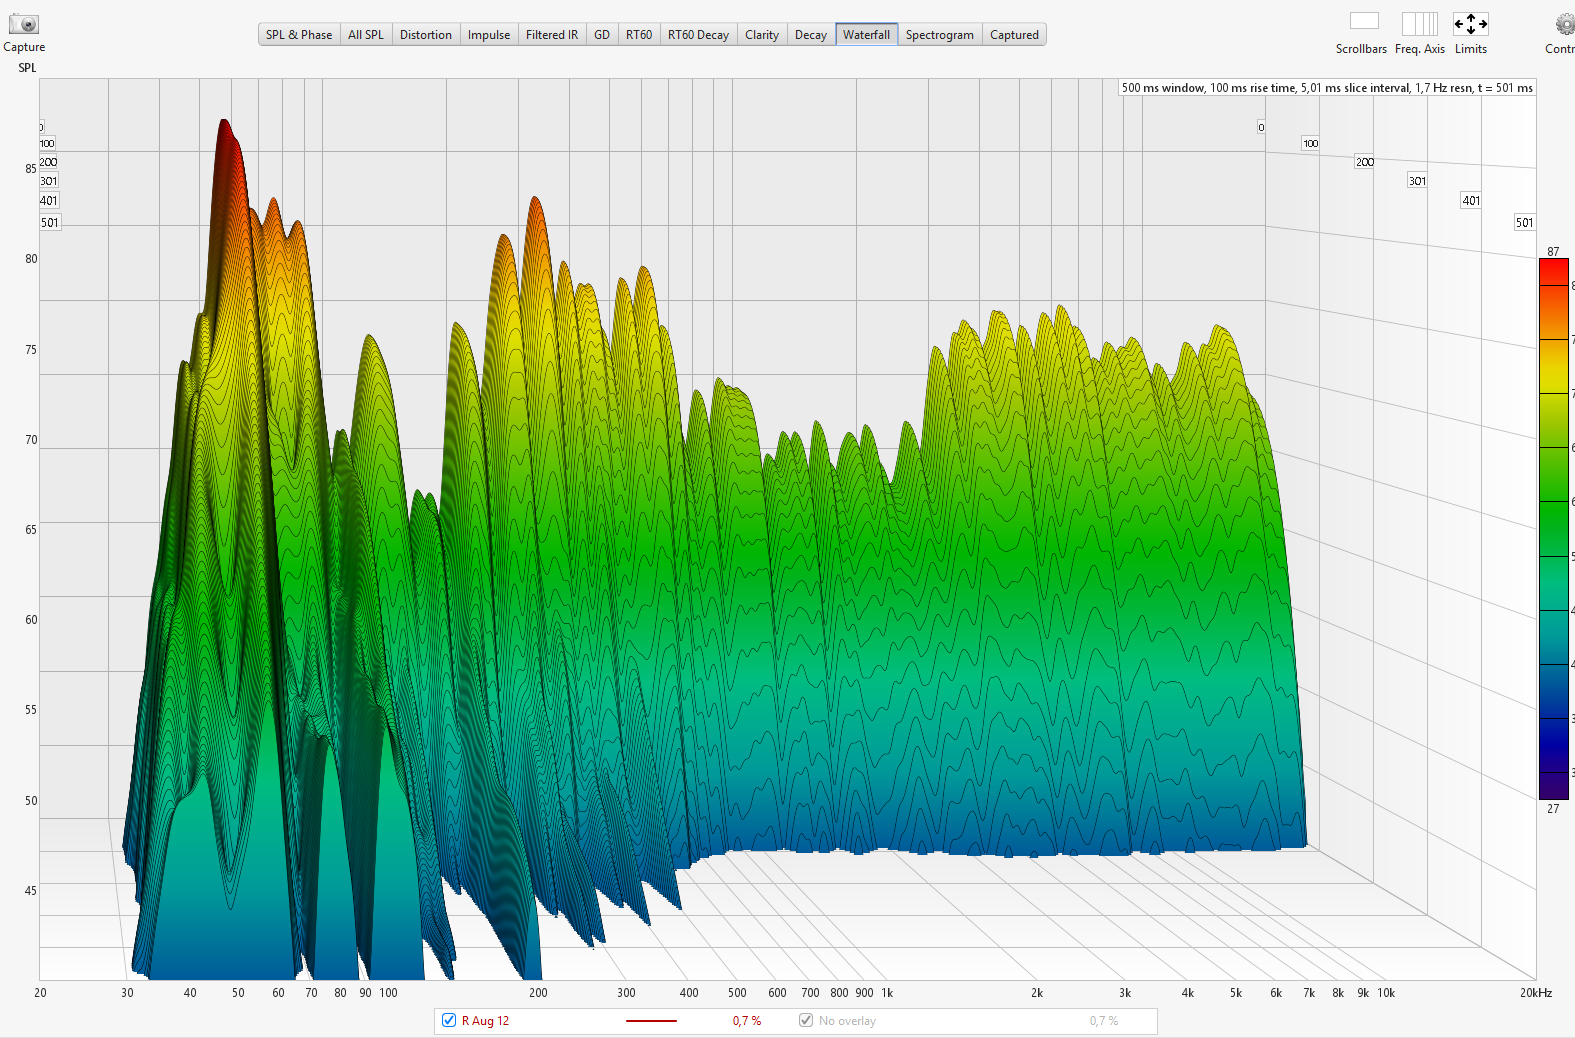The height and width of the screenshot is (1038, 1575).
Task: Click the red 0,7 % smoothing value
Action: (747, 1021)
